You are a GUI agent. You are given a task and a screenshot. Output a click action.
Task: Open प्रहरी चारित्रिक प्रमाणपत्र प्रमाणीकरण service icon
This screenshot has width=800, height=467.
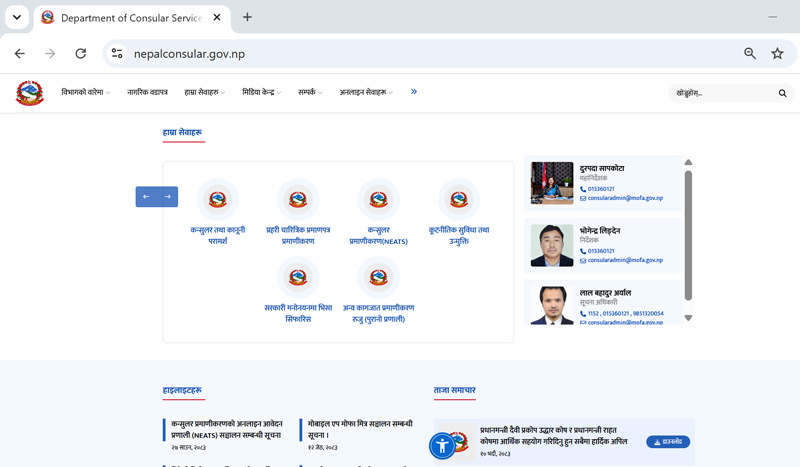[x=298, y=199]
